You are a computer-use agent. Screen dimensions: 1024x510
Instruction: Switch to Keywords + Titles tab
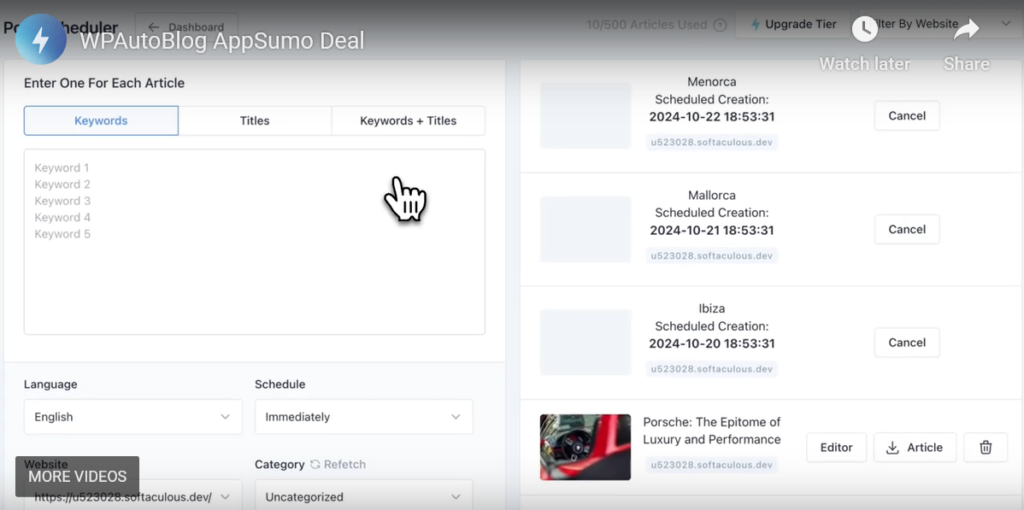[x=408, y=121]
